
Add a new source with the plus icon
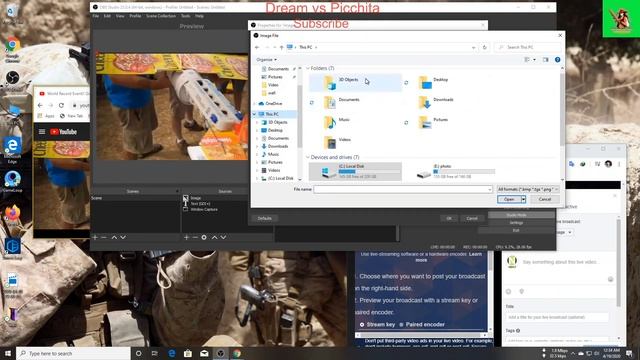click(x=186, y=237)
